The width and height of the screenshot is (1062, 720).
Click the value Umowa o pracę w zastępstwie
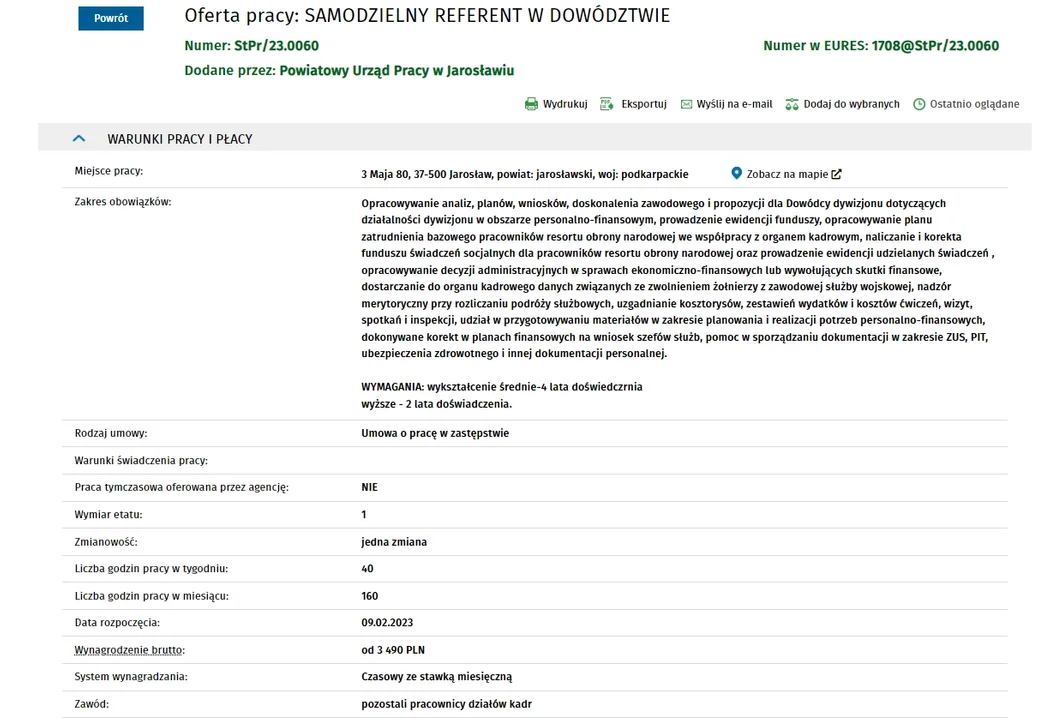tap(435, 433)
